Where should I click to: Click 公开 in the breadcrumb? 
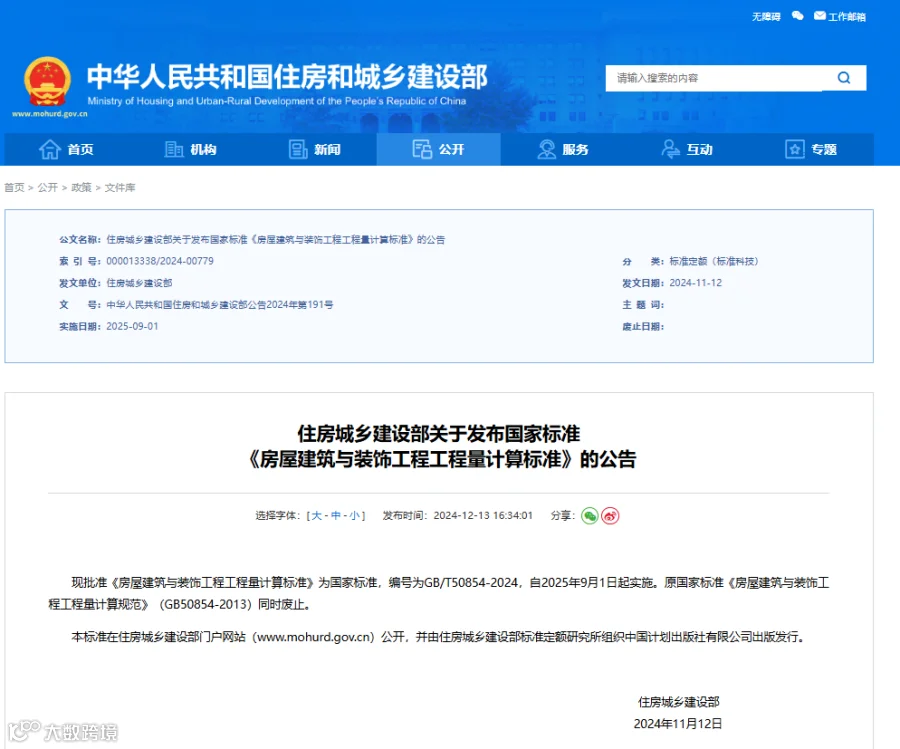[48, 187]
